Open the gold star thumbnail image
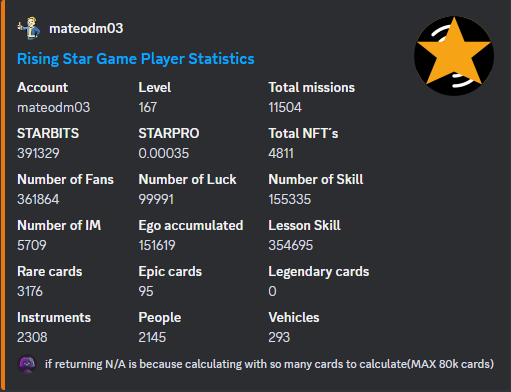The width and height of the screenshot is (511, 392). pyautogui.click(x=454, y=56)
